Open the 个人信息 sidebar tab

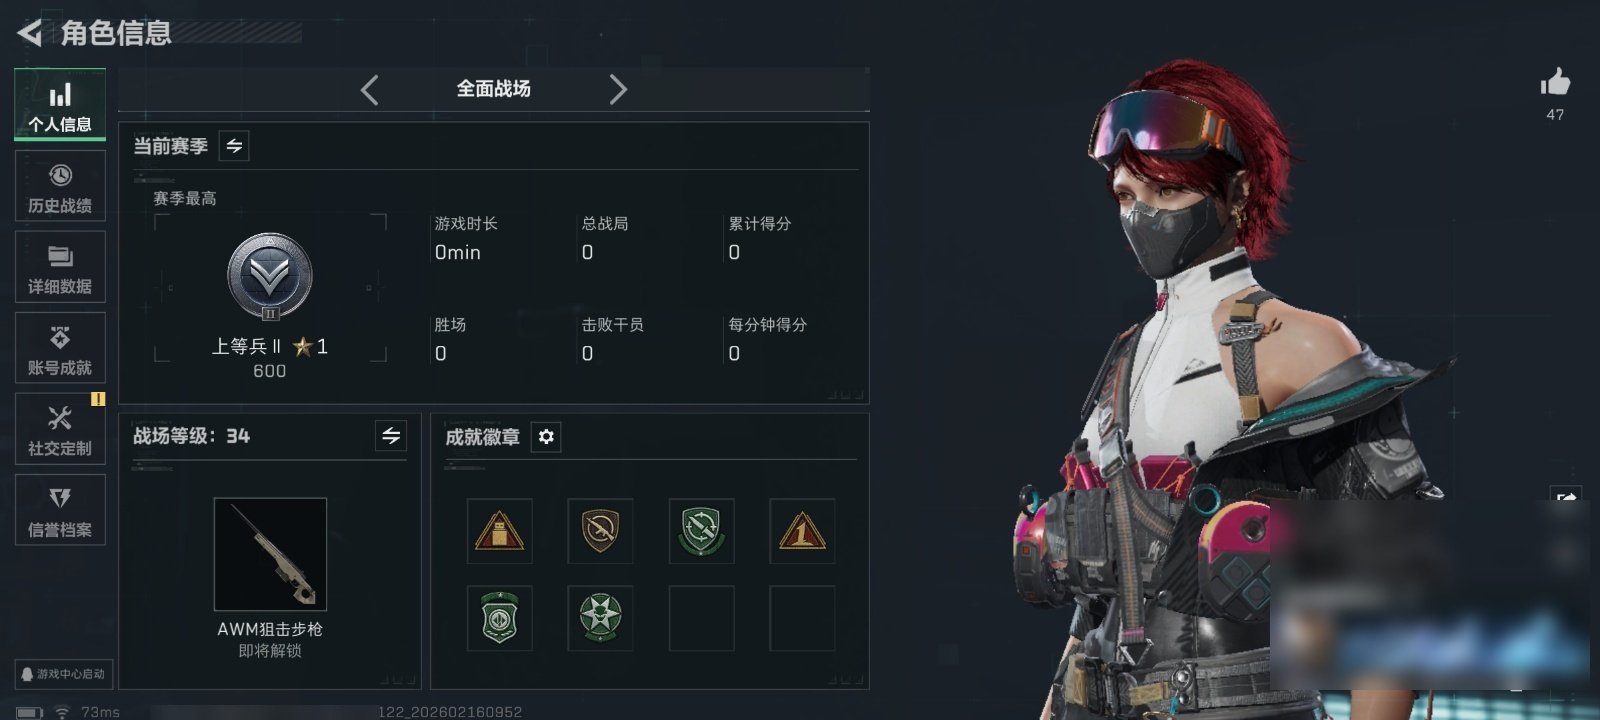tap(60, 104)
